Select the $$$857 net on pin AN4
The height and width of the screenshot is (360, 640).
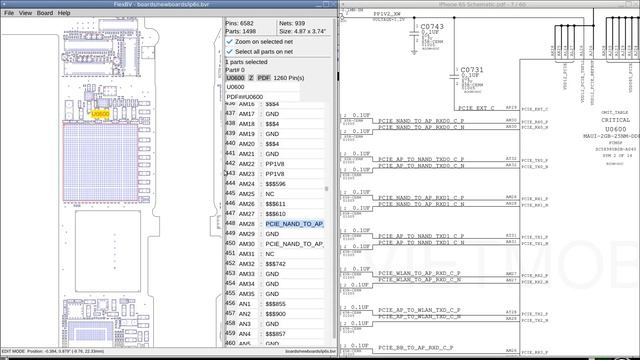coord(276,334)
